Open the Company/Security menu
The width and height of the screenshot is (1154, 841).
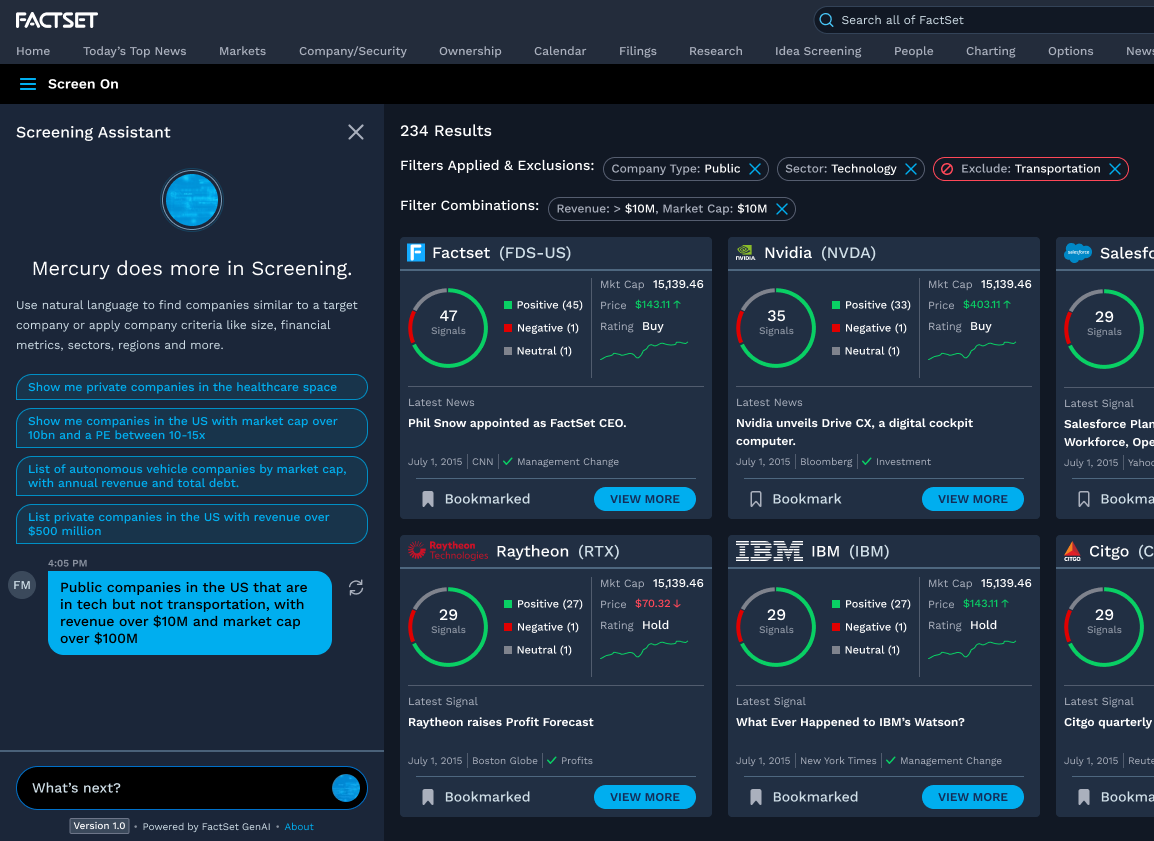click(353, 51)
